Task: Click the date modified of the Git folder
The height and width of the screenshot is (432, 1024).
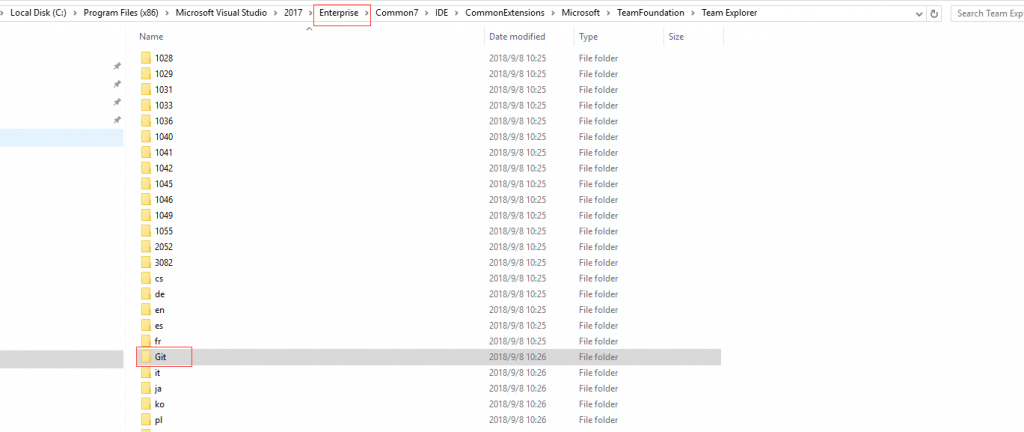Action: tap(517, 357)
